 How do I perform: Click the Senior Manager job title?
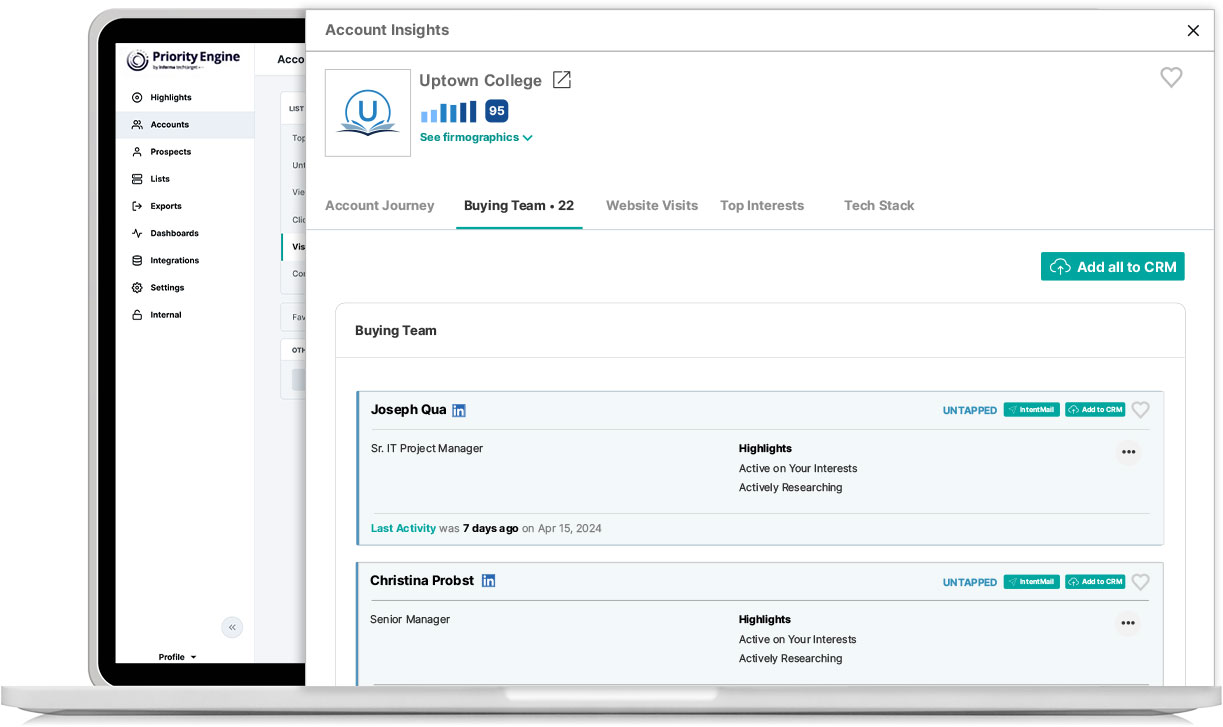click(410, 620)
